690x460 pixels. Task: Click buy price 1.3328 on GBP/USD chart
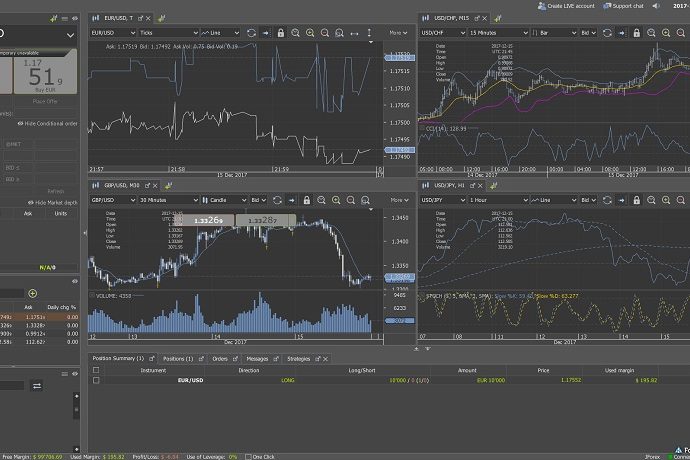pos(265,220)
